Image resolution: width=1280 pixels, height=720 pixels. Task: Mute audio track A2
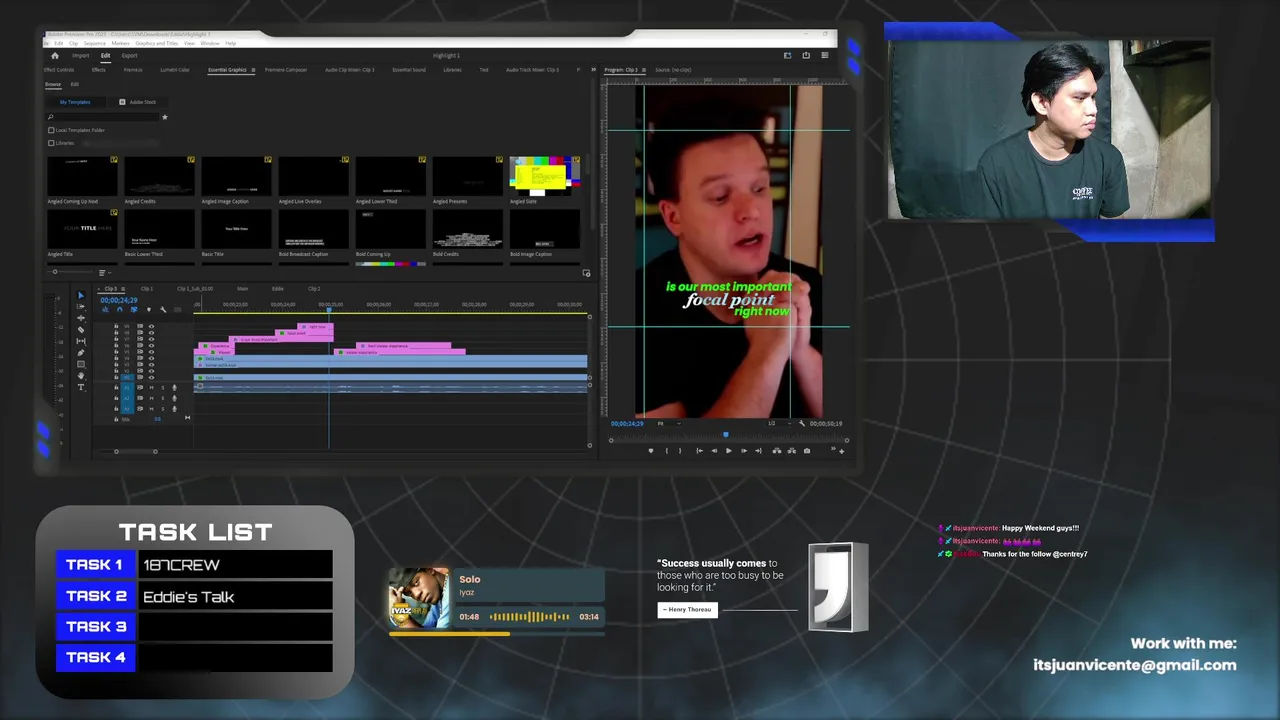pyautogui.click(x=151, y=398)
